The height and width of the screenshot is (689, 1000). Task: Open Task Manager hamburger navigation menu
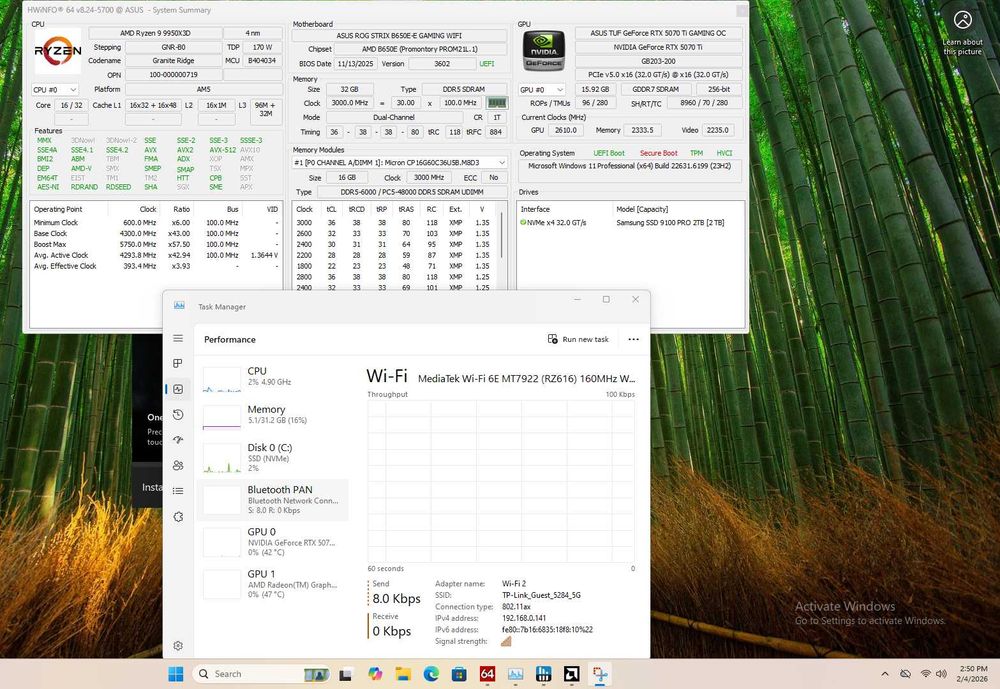tap(178, 339)
